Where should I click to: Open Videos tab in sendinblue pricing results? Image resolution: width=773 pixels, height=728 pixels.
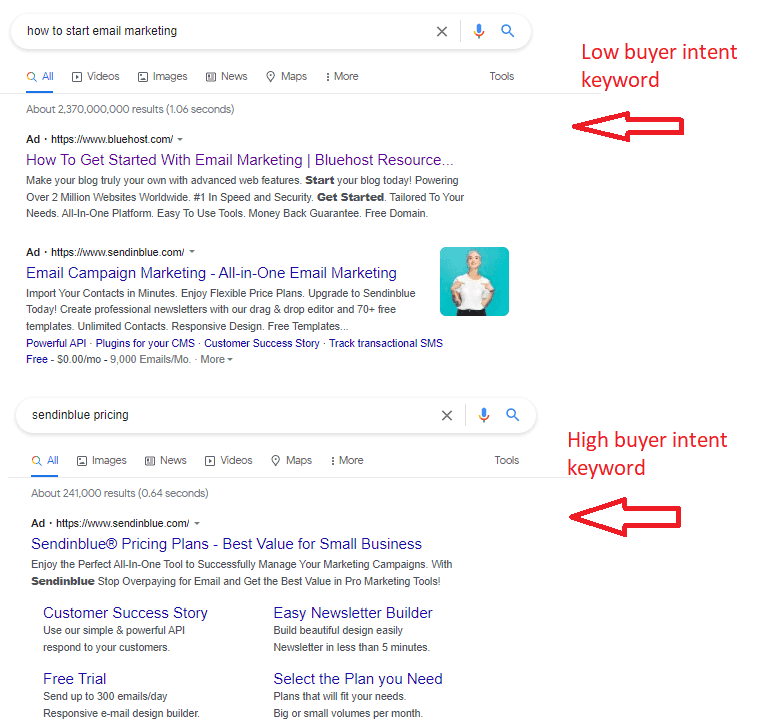point(229,460)
